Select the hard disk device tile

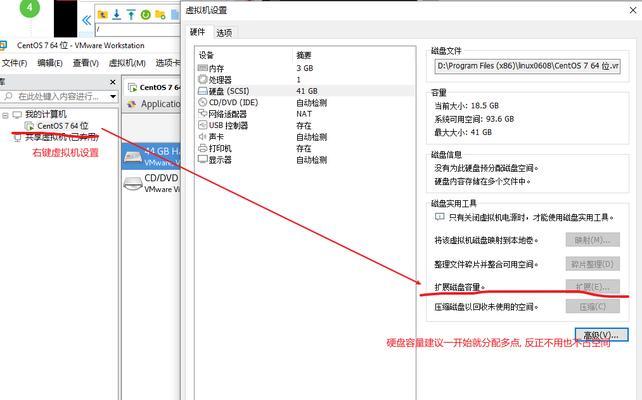151,156
